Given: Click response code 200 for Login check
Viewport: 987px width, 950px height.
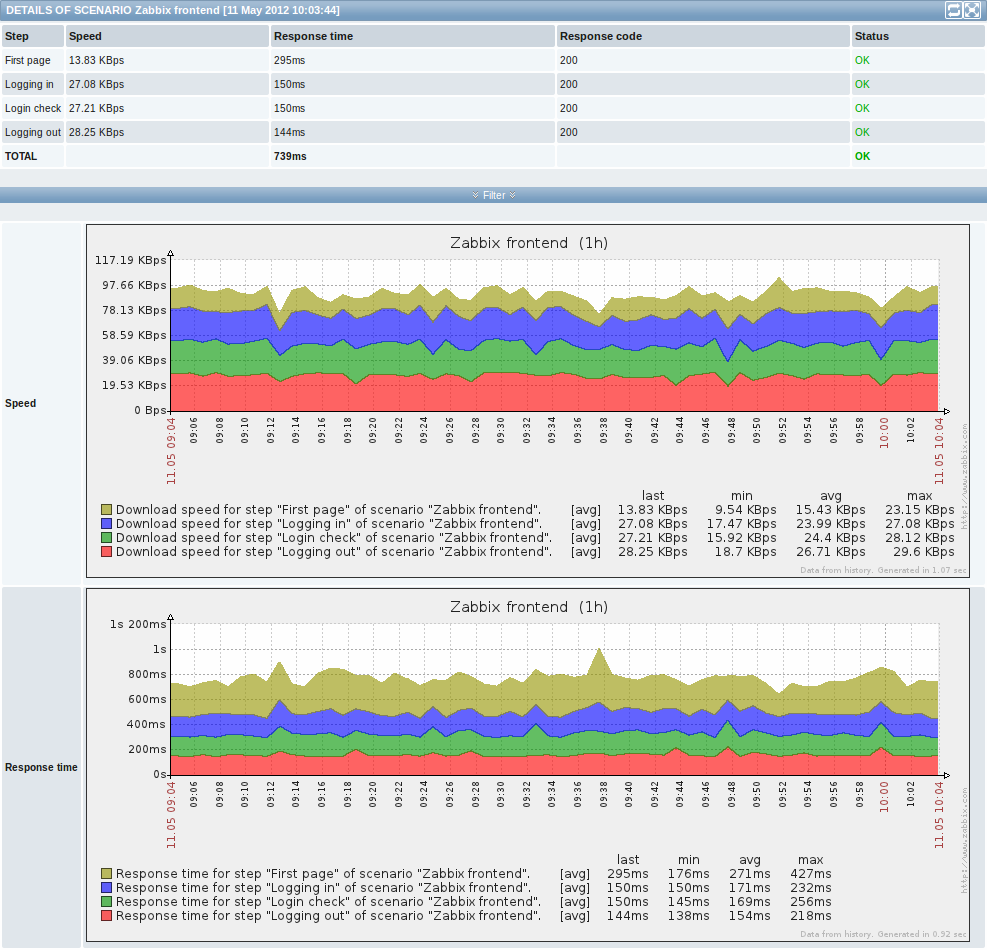Looking at the screenshot, I should pyautogui.click(x=568, y=108).
